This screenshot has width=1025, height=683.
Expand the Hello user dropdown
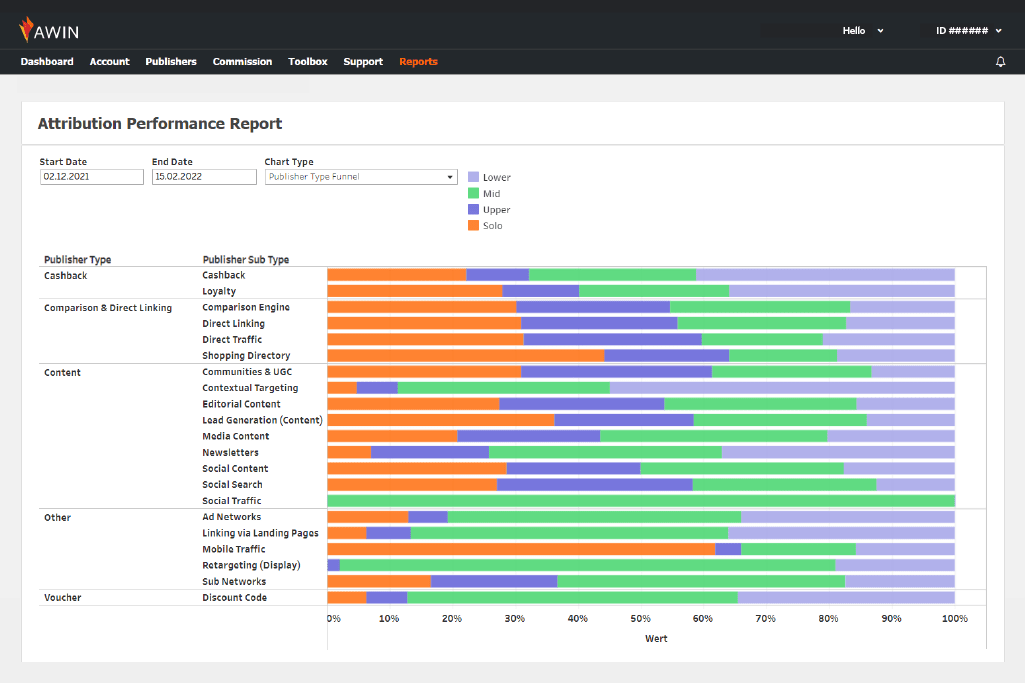[x=863, y=31]
